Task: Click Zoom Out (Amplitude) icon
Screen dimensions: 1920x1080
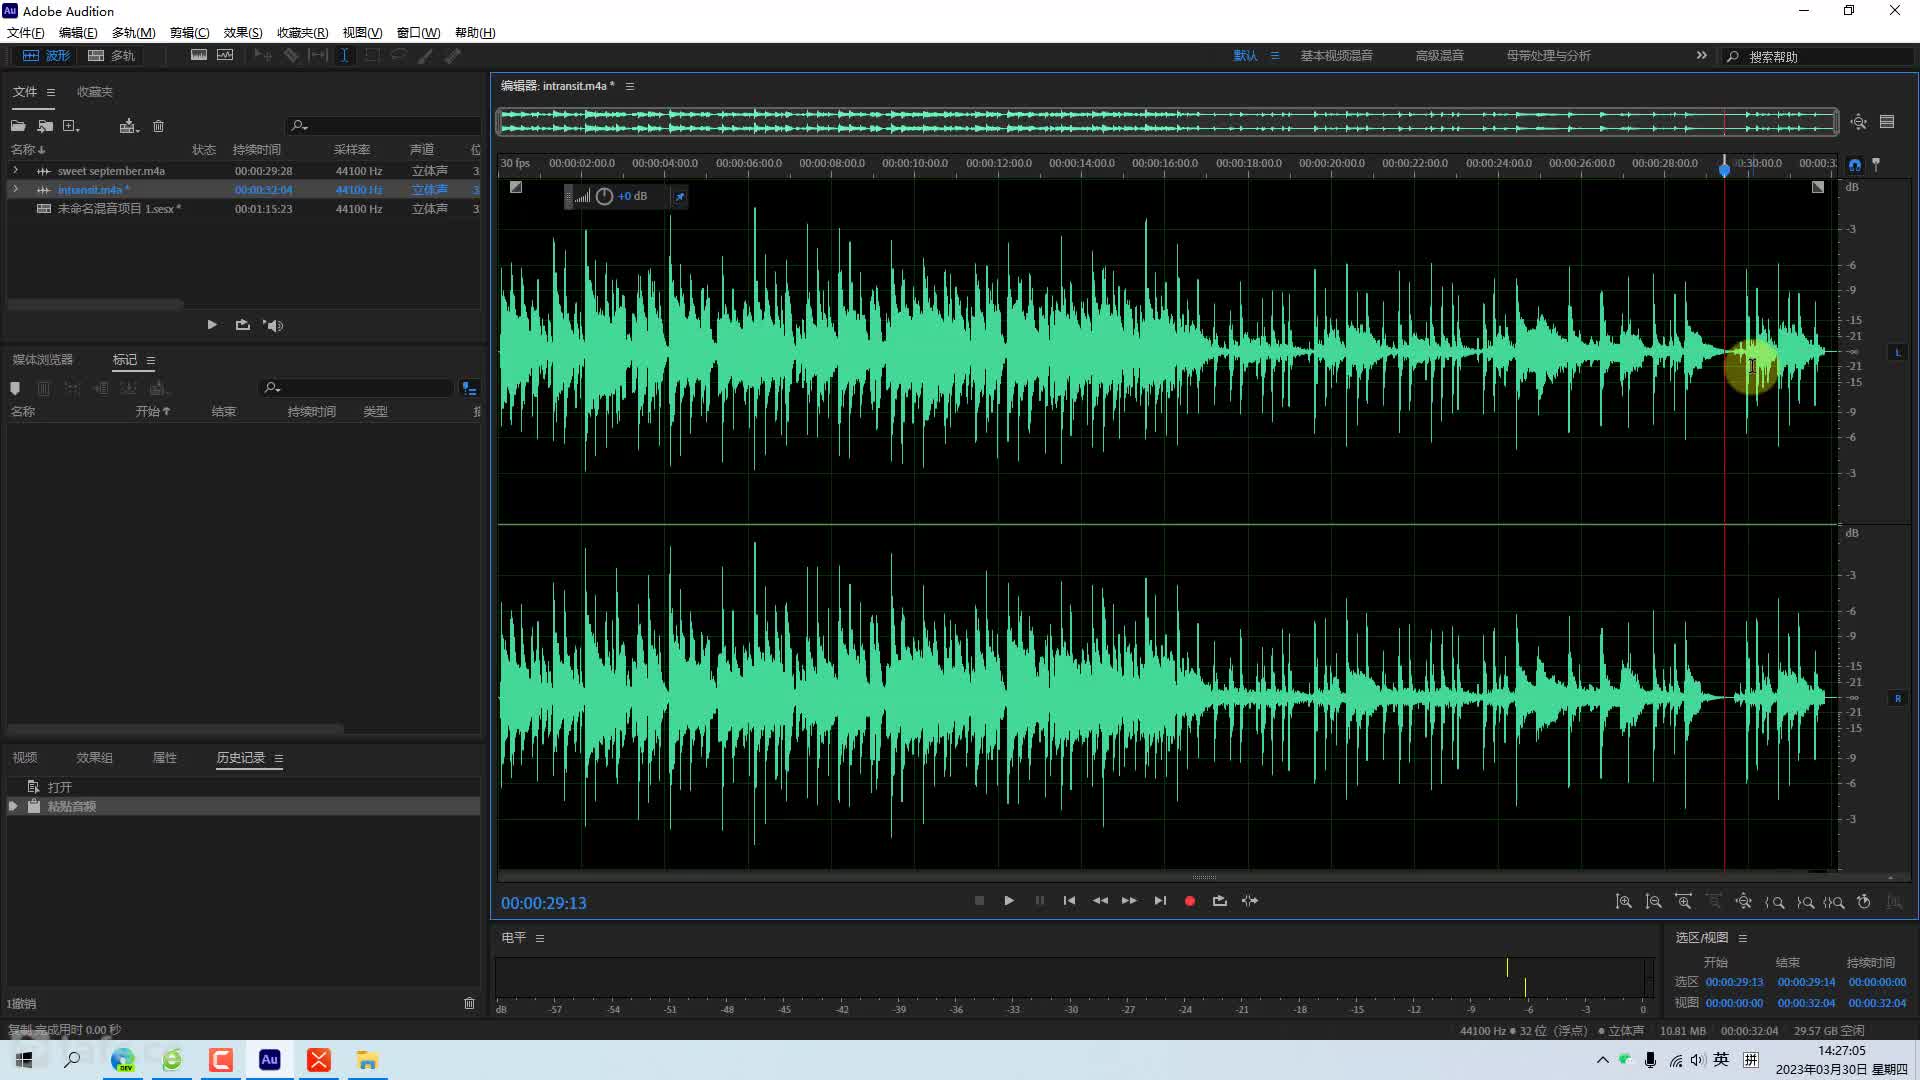Action: 1653,901
